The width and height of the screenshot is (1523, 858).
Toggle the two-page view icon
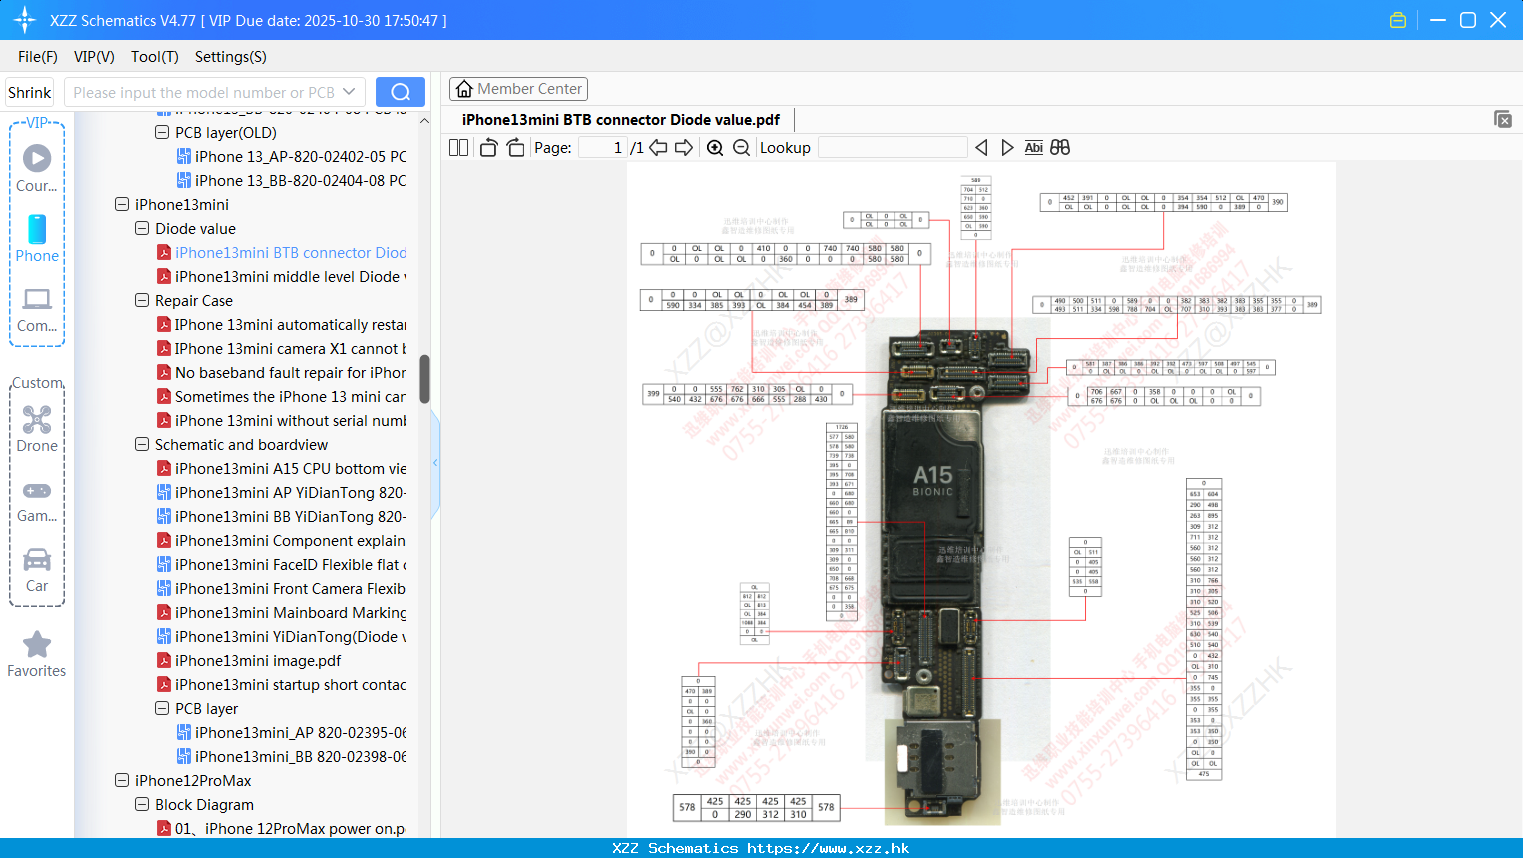click(458, 147)
